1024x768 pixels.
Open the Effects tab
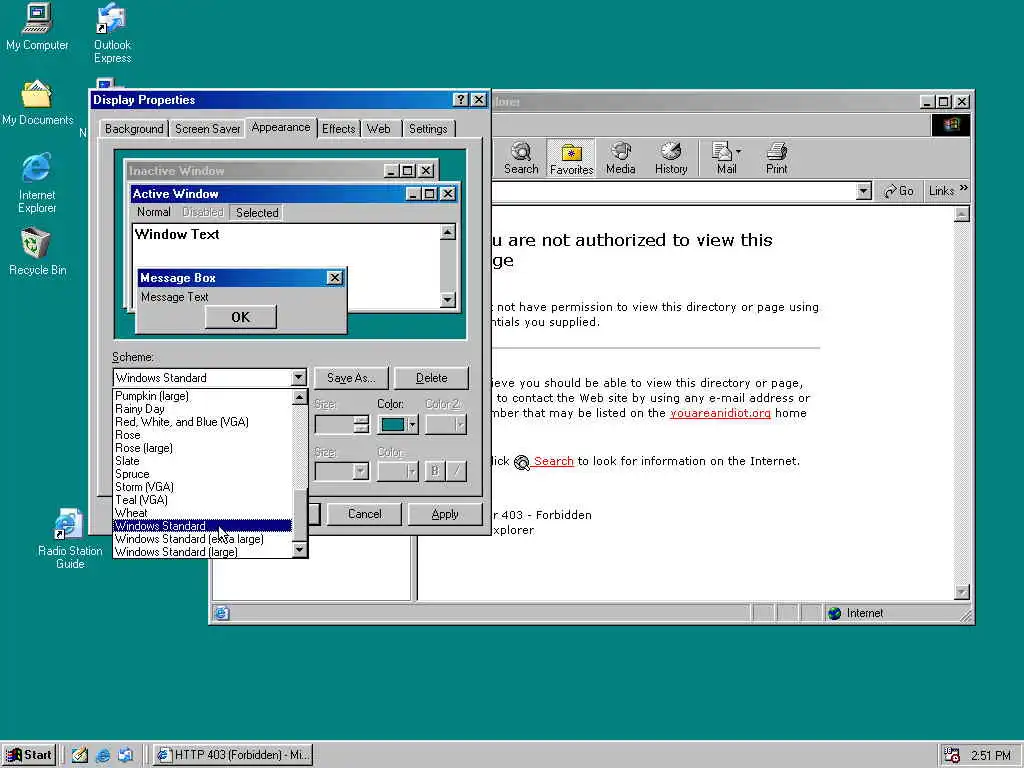pos(338,129)
